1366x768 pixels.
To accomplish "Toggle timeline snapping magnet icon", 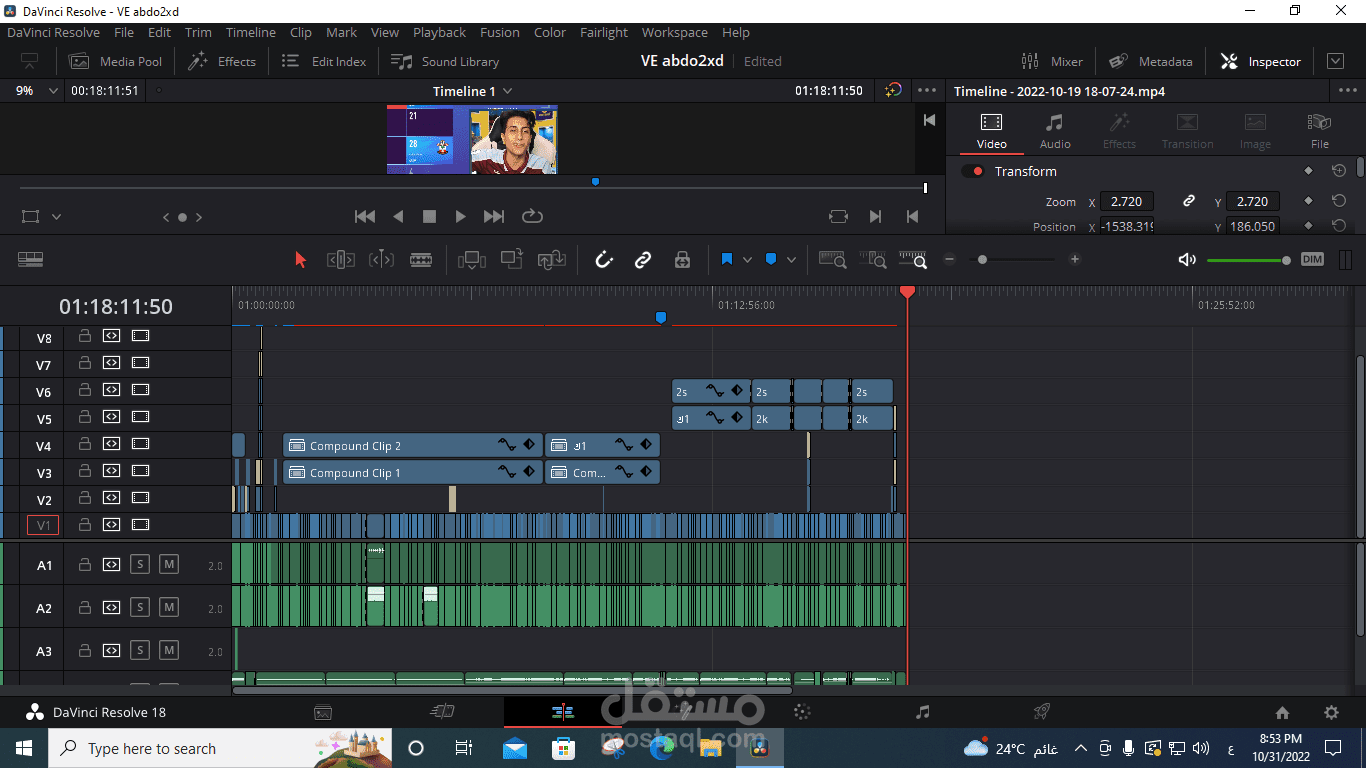I will pos(603,260).
